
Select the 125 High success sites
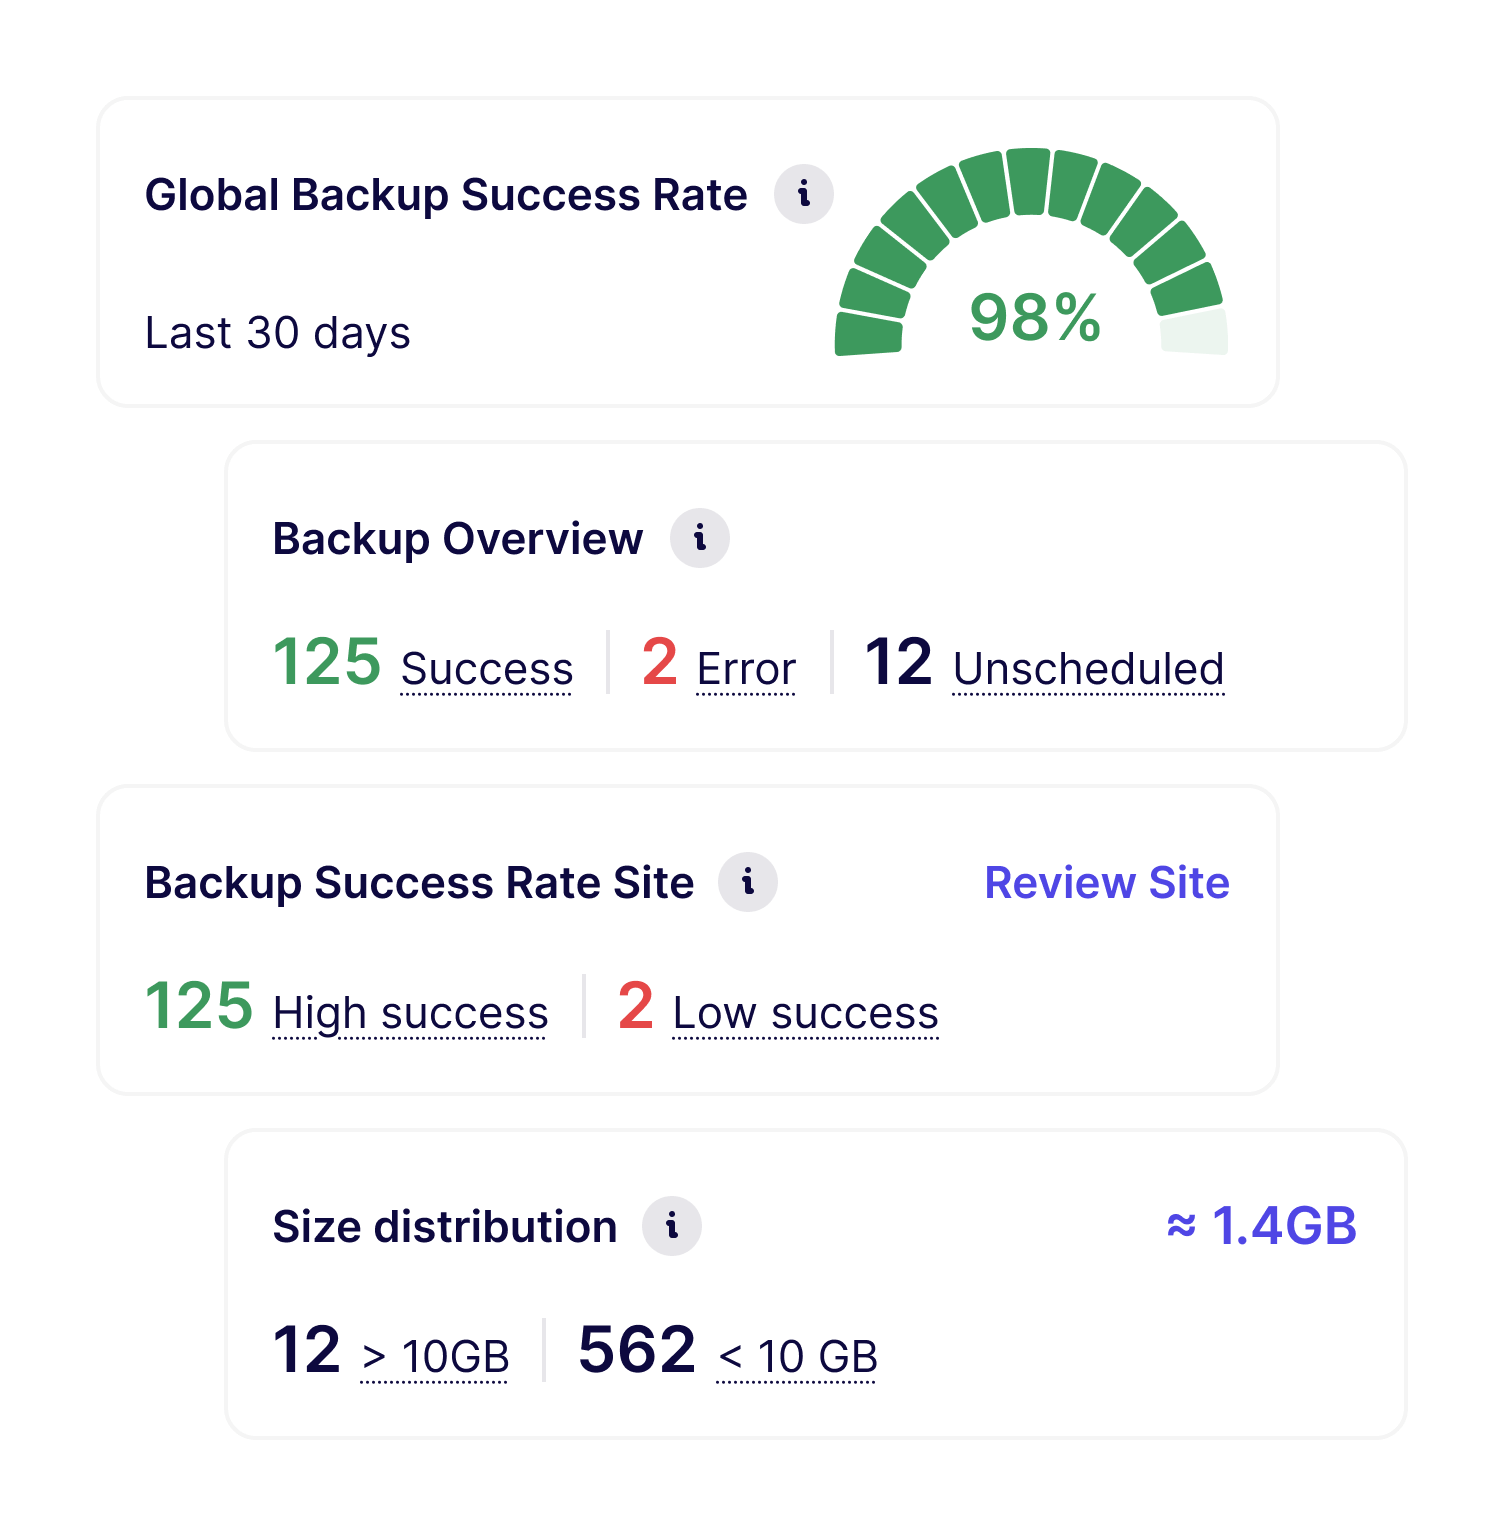click(346, 1011)
